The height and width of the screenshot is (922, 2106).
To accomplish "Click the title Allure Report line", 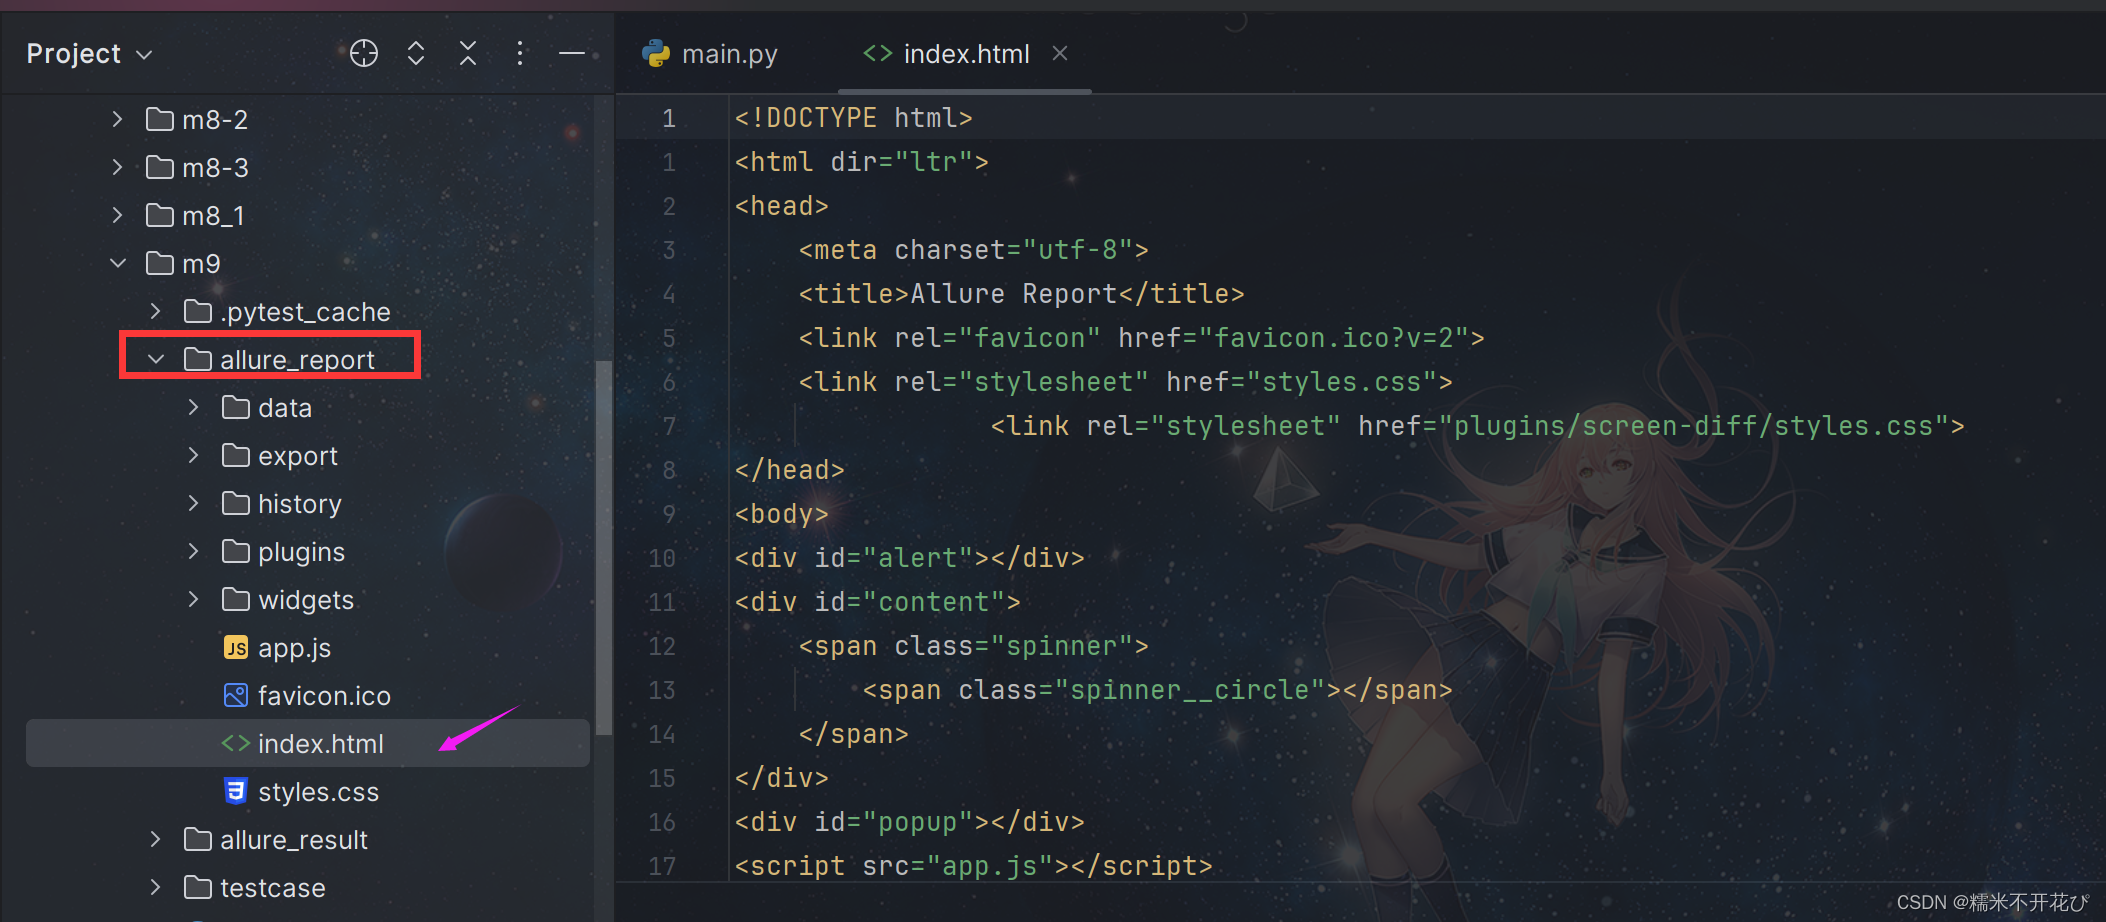I will 1021,294.
